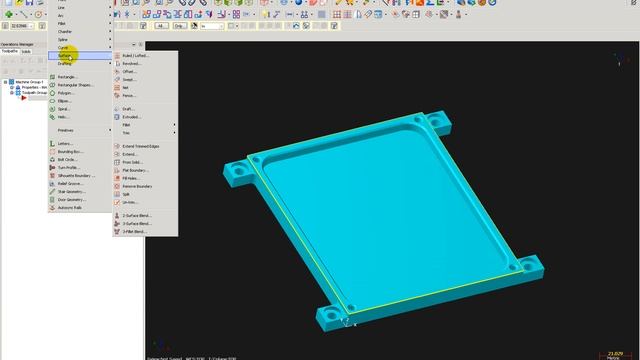Select the 3-Fillet Blend icon
Image resolution: width=640 pixels, height=360 pixels.
coord(117,231)
